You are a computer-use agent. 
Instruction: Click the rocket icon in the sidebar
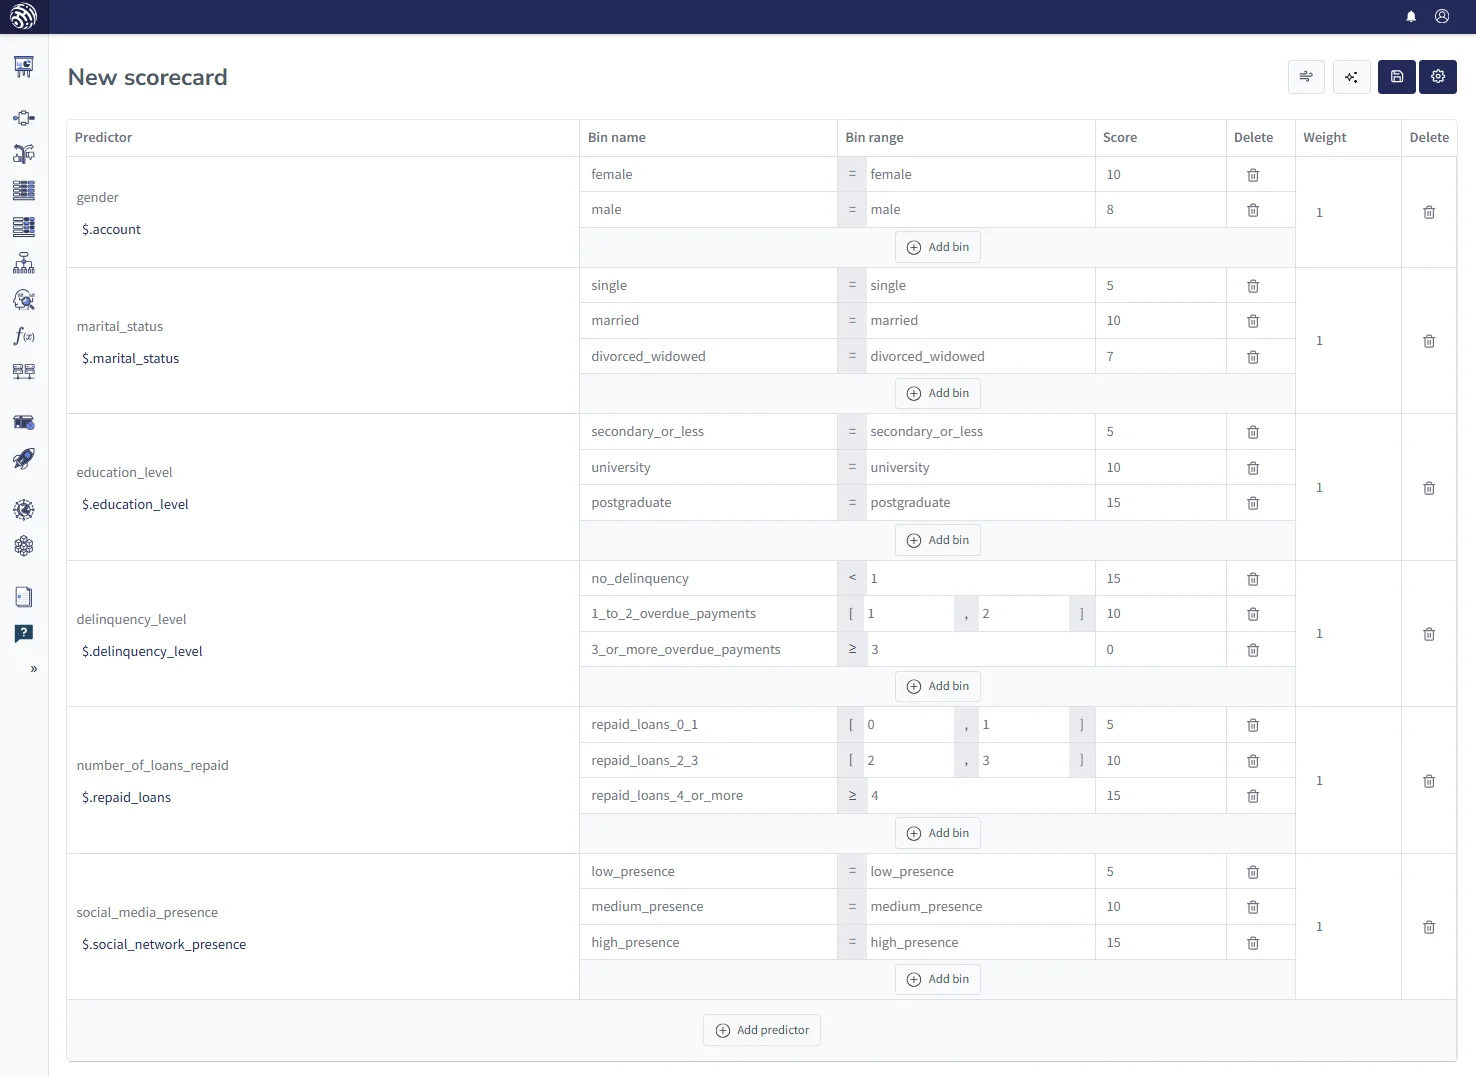coord(24,459)
